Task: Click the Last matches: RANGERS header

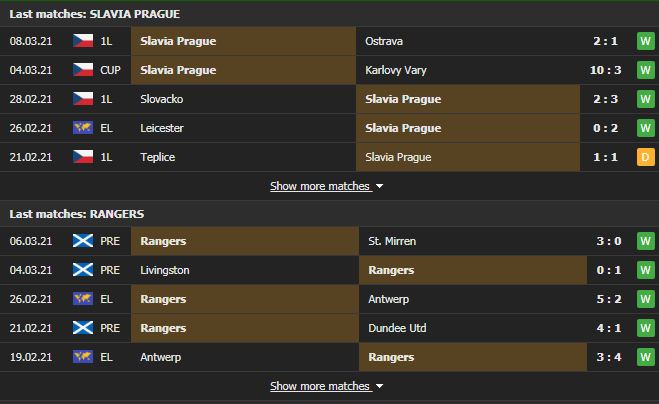Action: 76,214
